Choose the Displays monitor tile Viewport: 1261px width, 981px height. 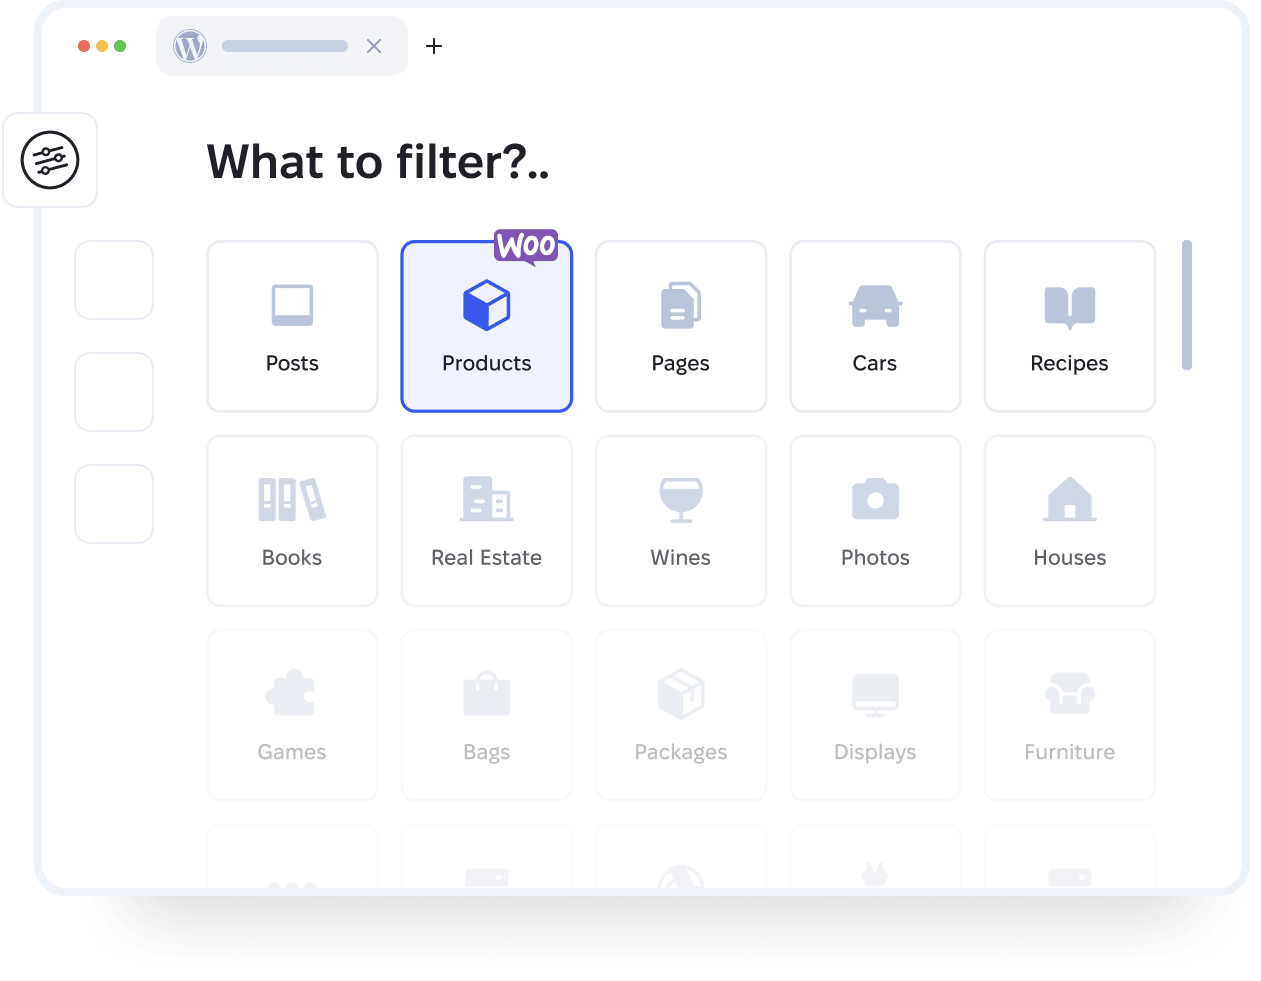click(x=875, y=715)
